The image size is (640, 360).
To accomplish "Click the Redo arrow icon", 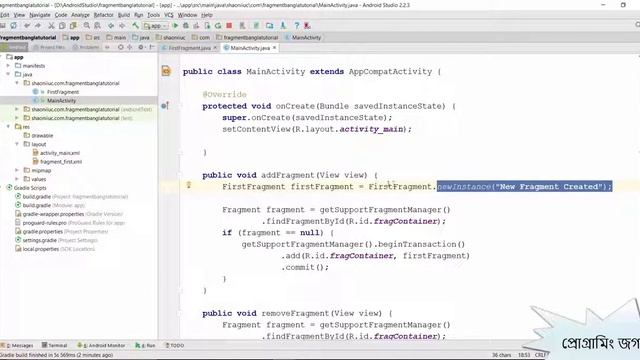I will 38,25.
